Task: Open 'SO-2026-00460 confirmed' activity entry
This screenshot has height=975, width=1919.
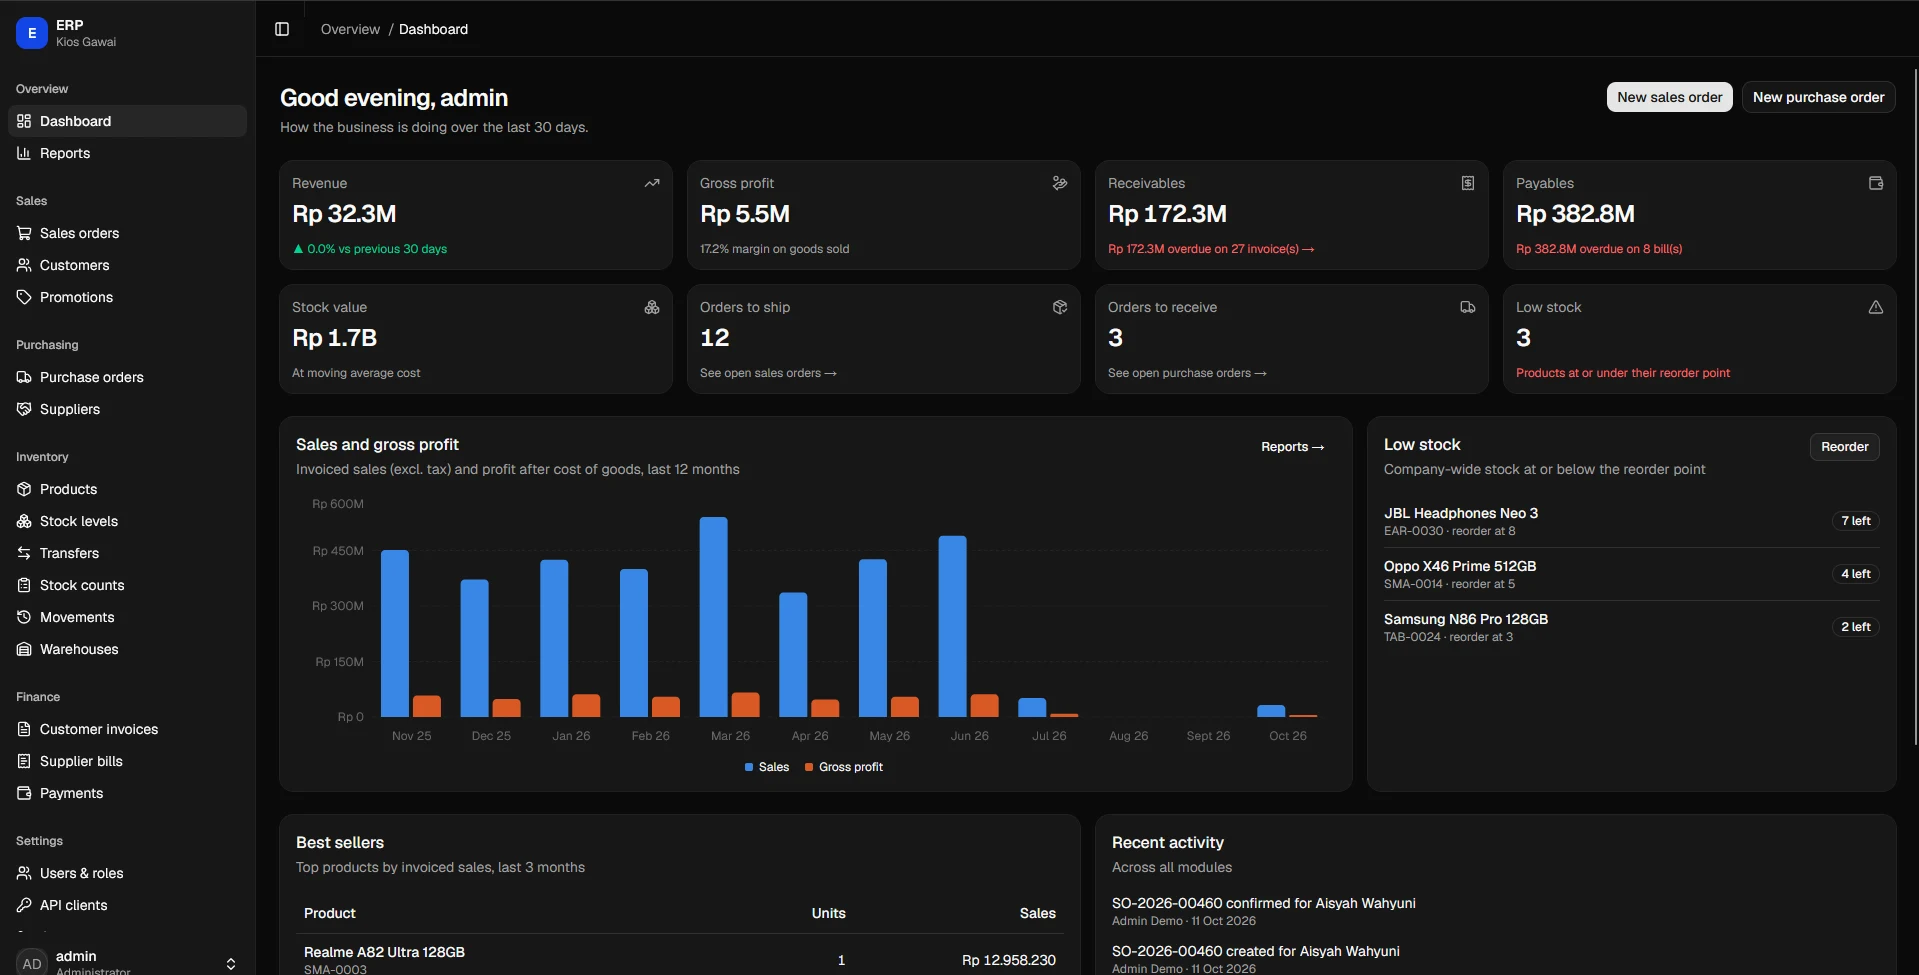Action: point(1263,911)
